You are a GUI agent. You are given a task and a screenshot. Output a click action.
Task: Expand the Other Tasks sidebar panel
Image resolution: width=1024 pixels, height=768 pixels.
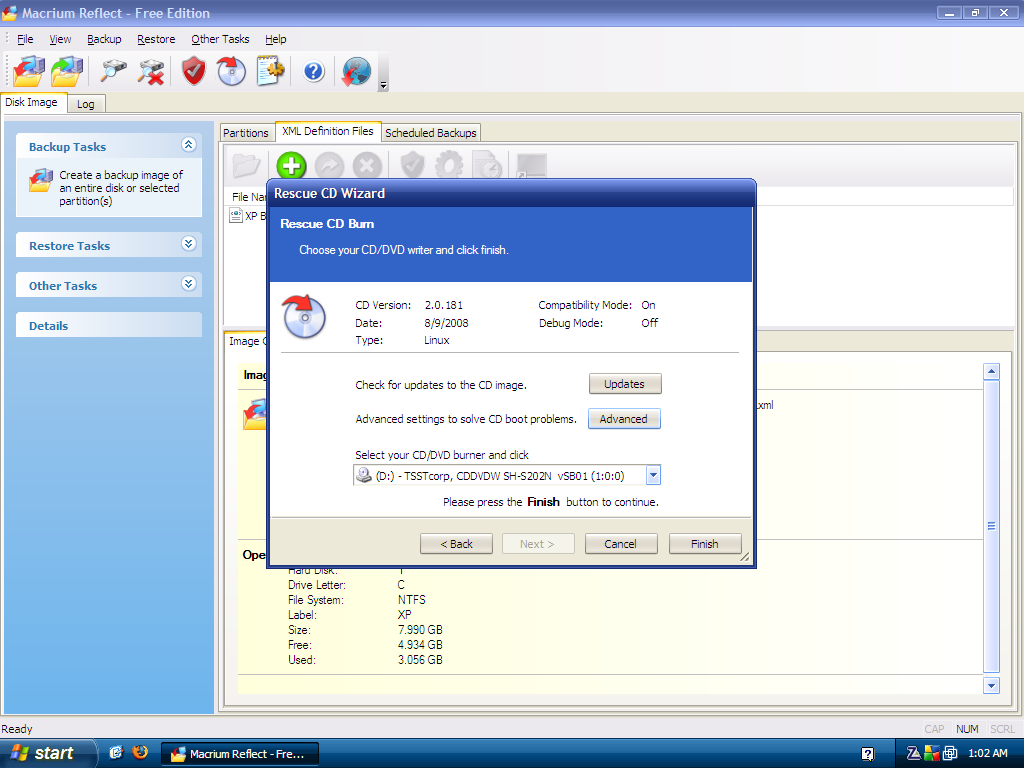tap(189, 283)
